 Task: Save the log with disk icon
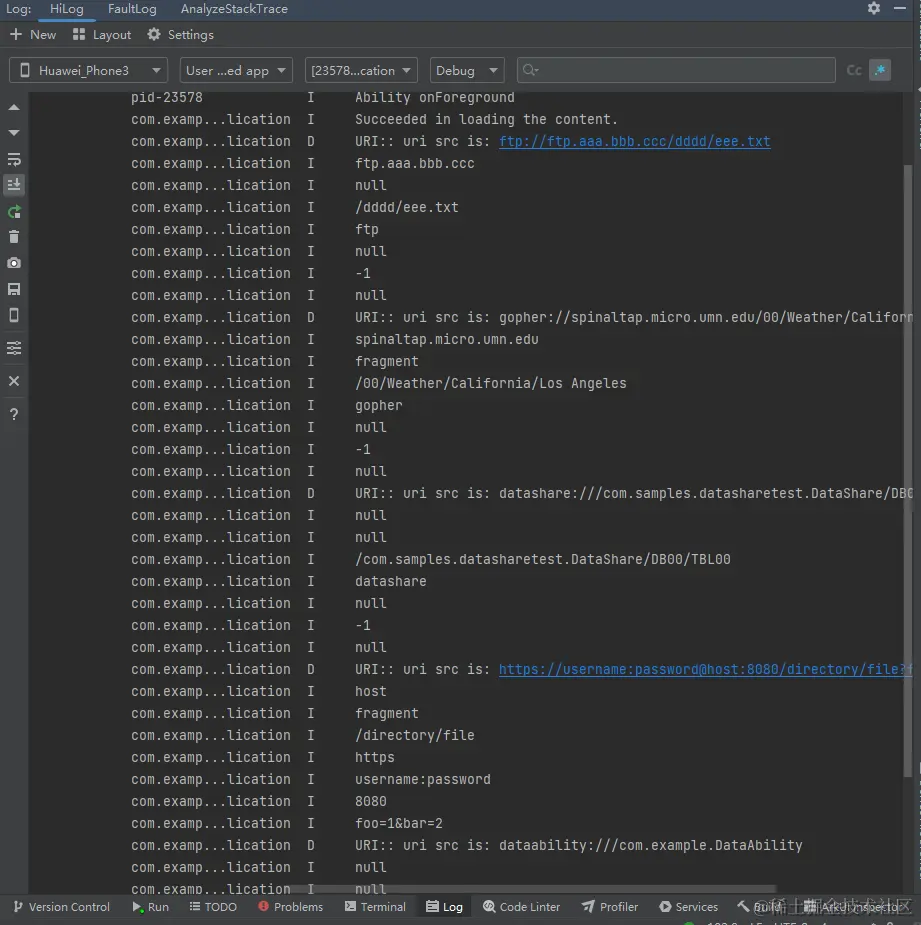pyautogui.click(x=14, y=289)
